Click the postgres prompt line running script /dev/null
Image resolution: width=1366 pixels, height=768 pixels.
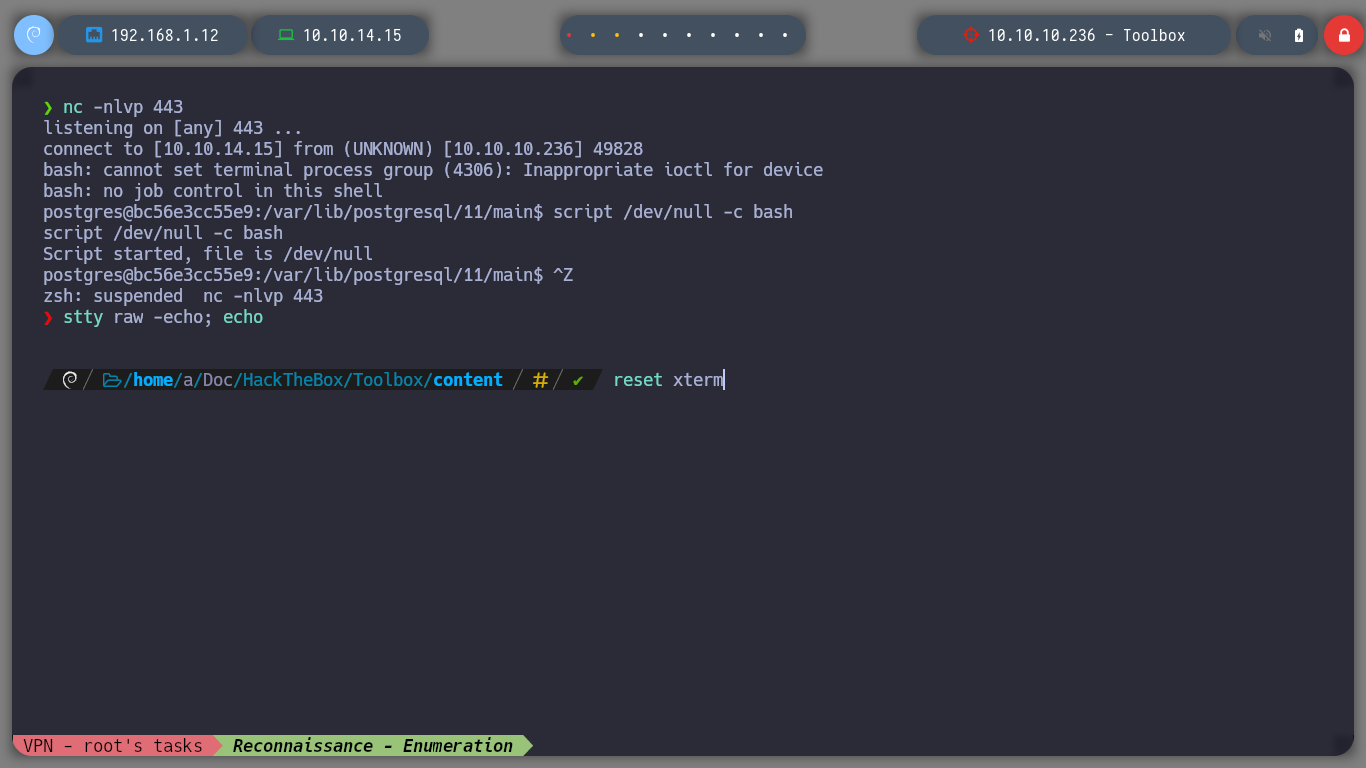coord(418,212)
